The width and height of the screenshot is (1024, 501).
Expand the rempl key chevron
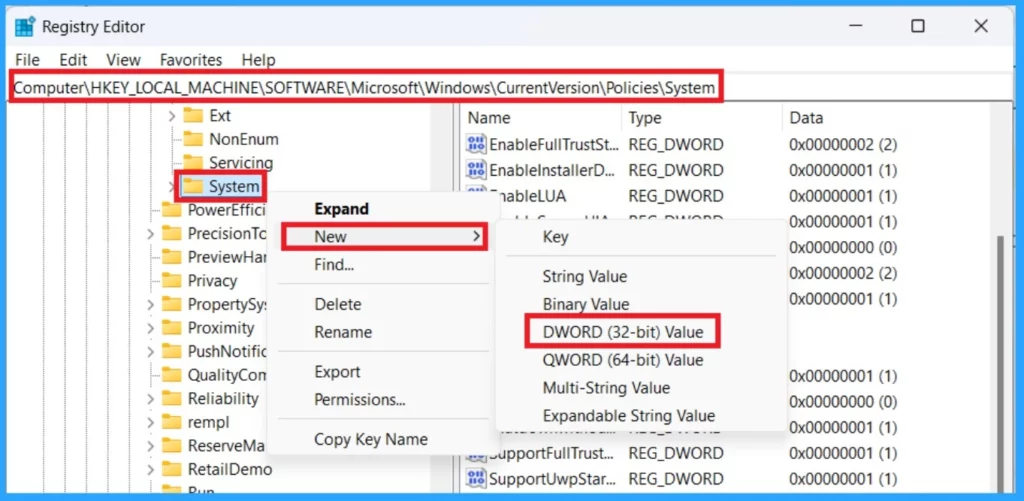point(150,422)
